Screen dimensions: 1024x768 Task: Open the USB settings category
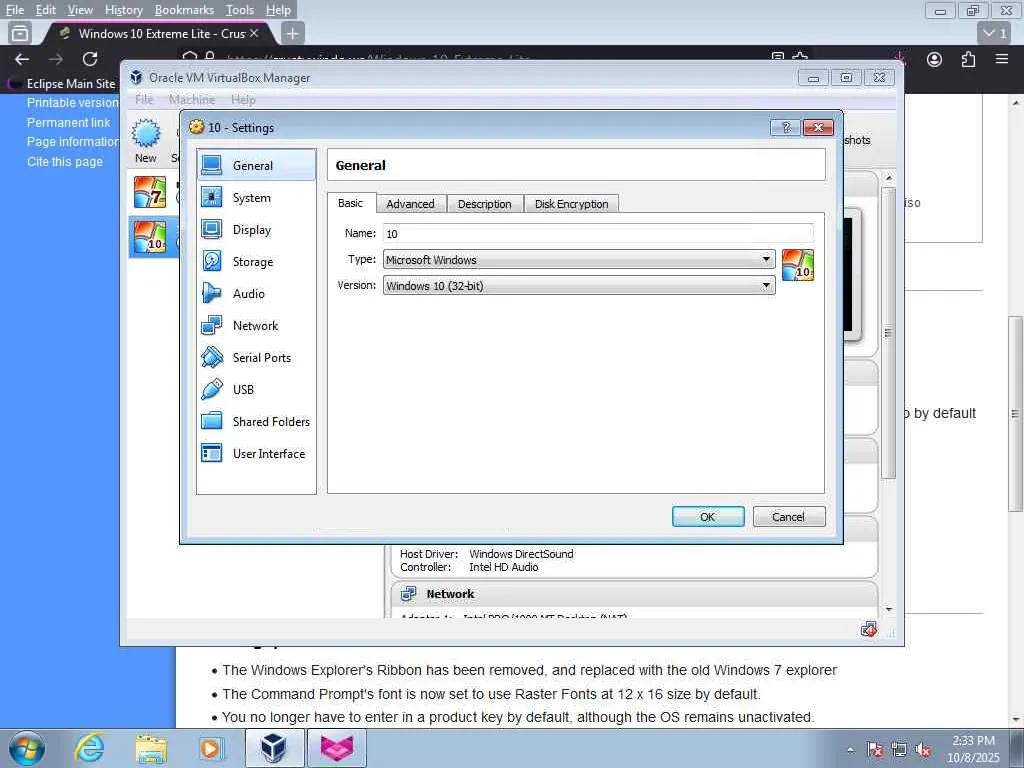click(256, 389)
